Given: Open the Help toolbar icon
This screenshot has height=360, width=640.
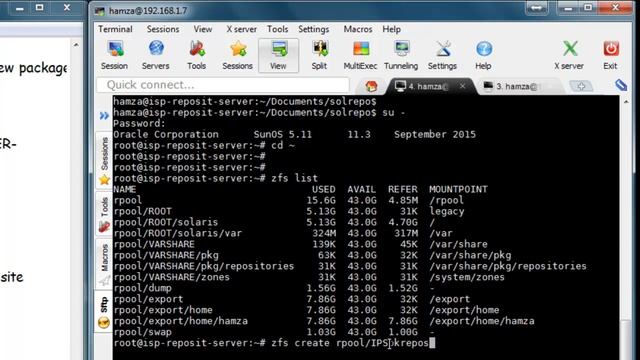Looking at the screenshot, I should click(x=483, y=55).
